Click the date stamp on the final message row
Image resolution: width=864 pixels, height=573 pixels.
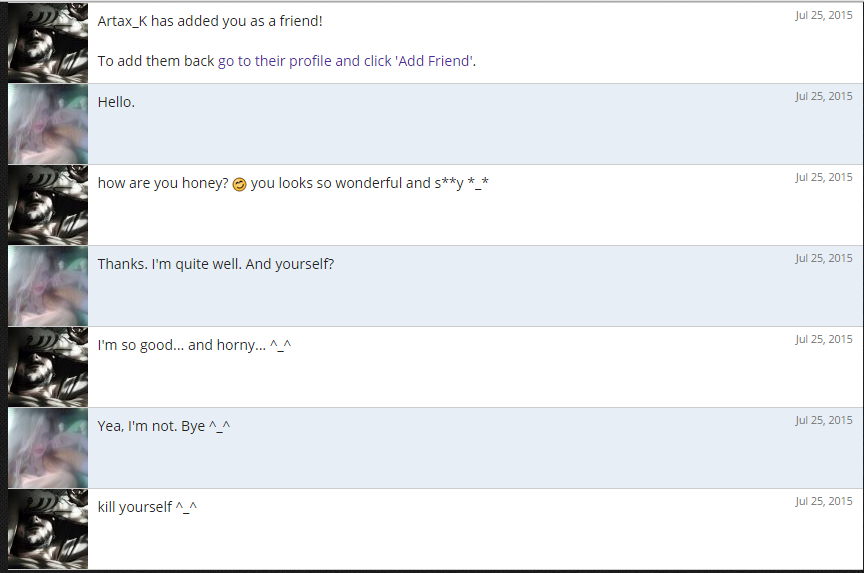pyautogui.click(x=824, y=501)
